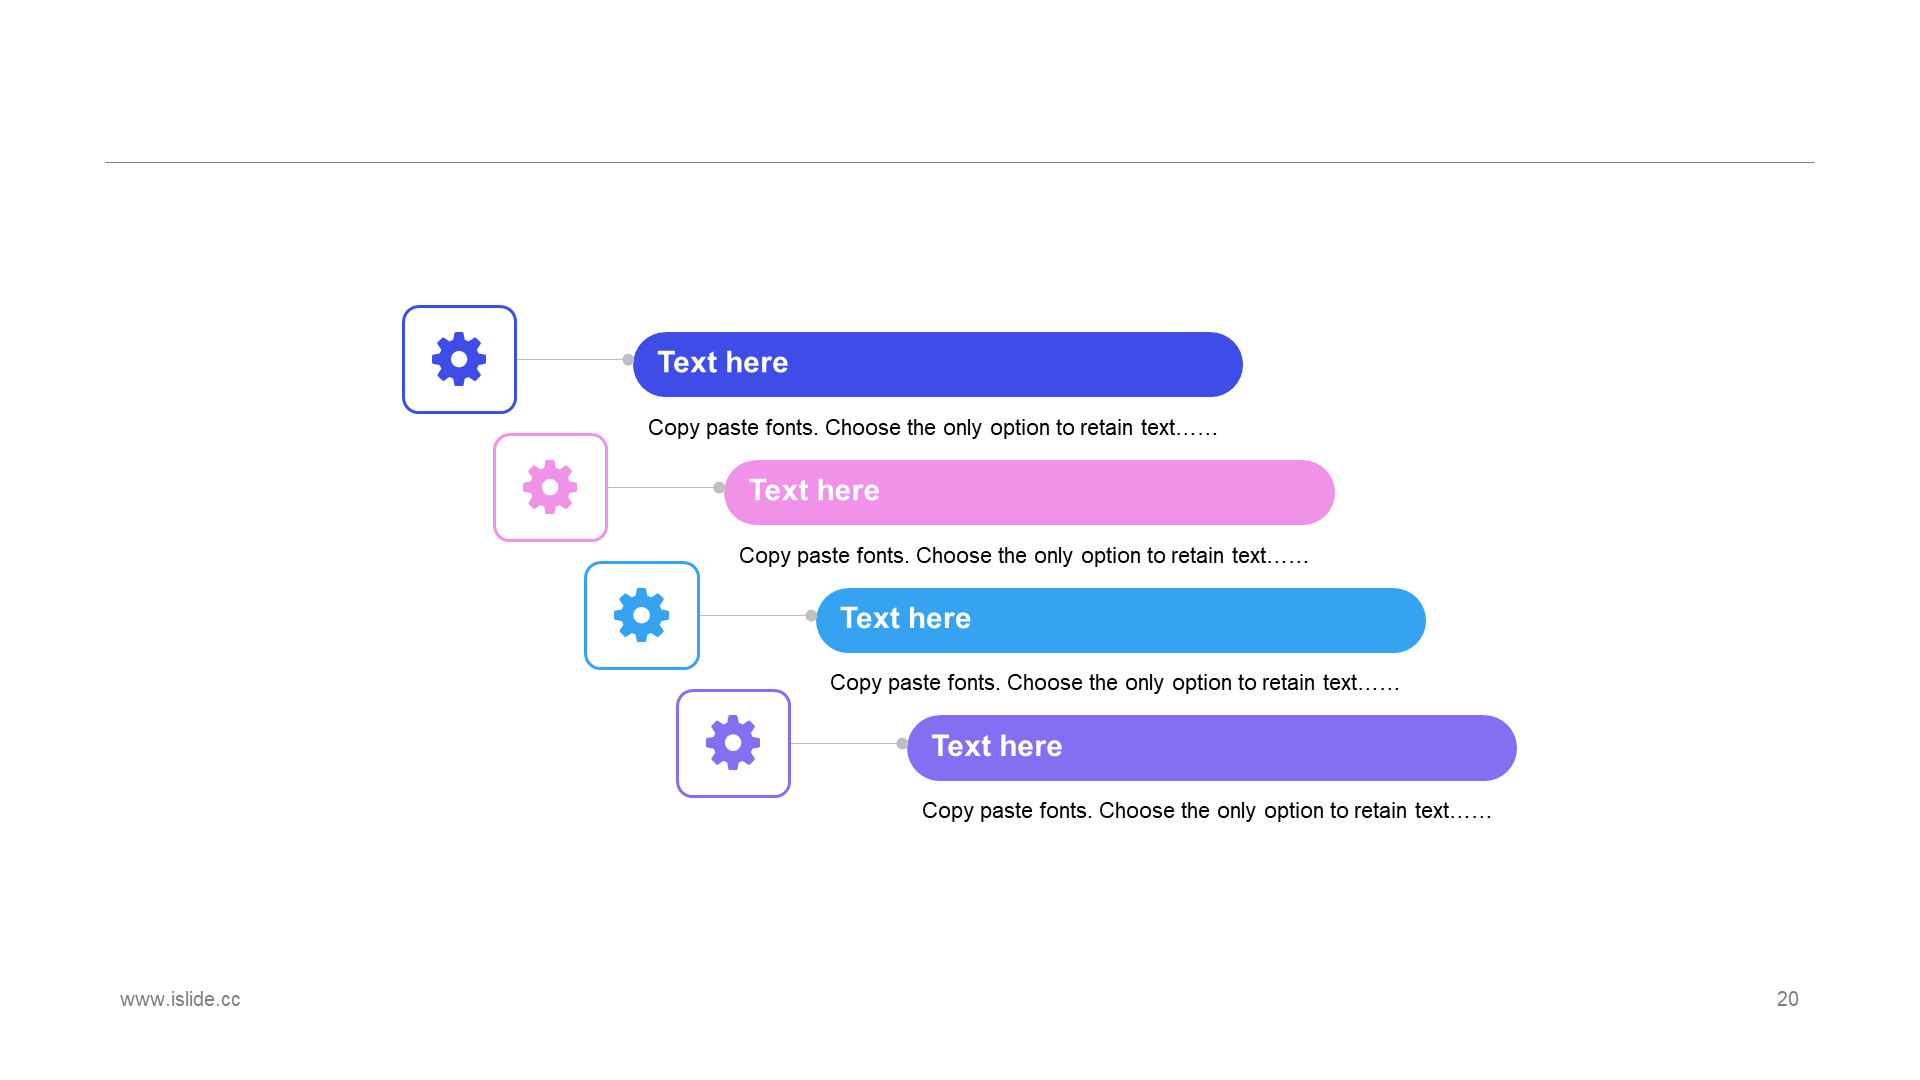This screenshot has width=1920, height=1080.
Task: Click the description text under the purple bar
Action: click(x=1207, y=811)
